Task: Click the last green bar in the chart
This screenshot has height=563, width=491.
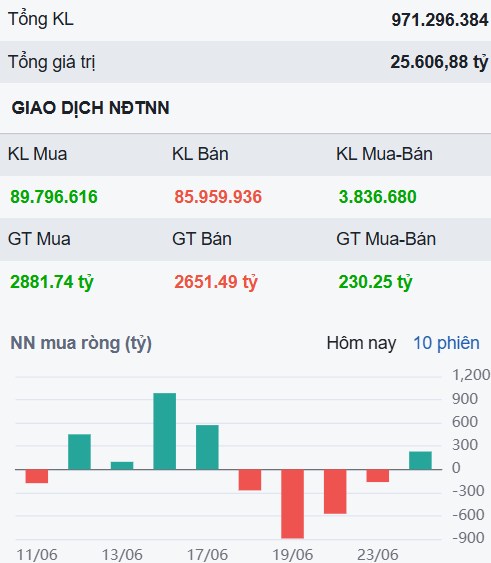Action: coord(420,460)
